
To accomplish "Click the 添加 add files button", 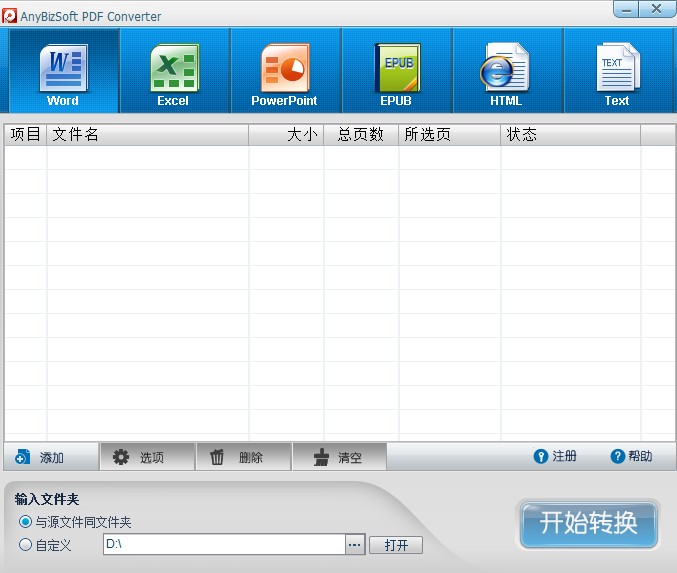I will [51, 457].
